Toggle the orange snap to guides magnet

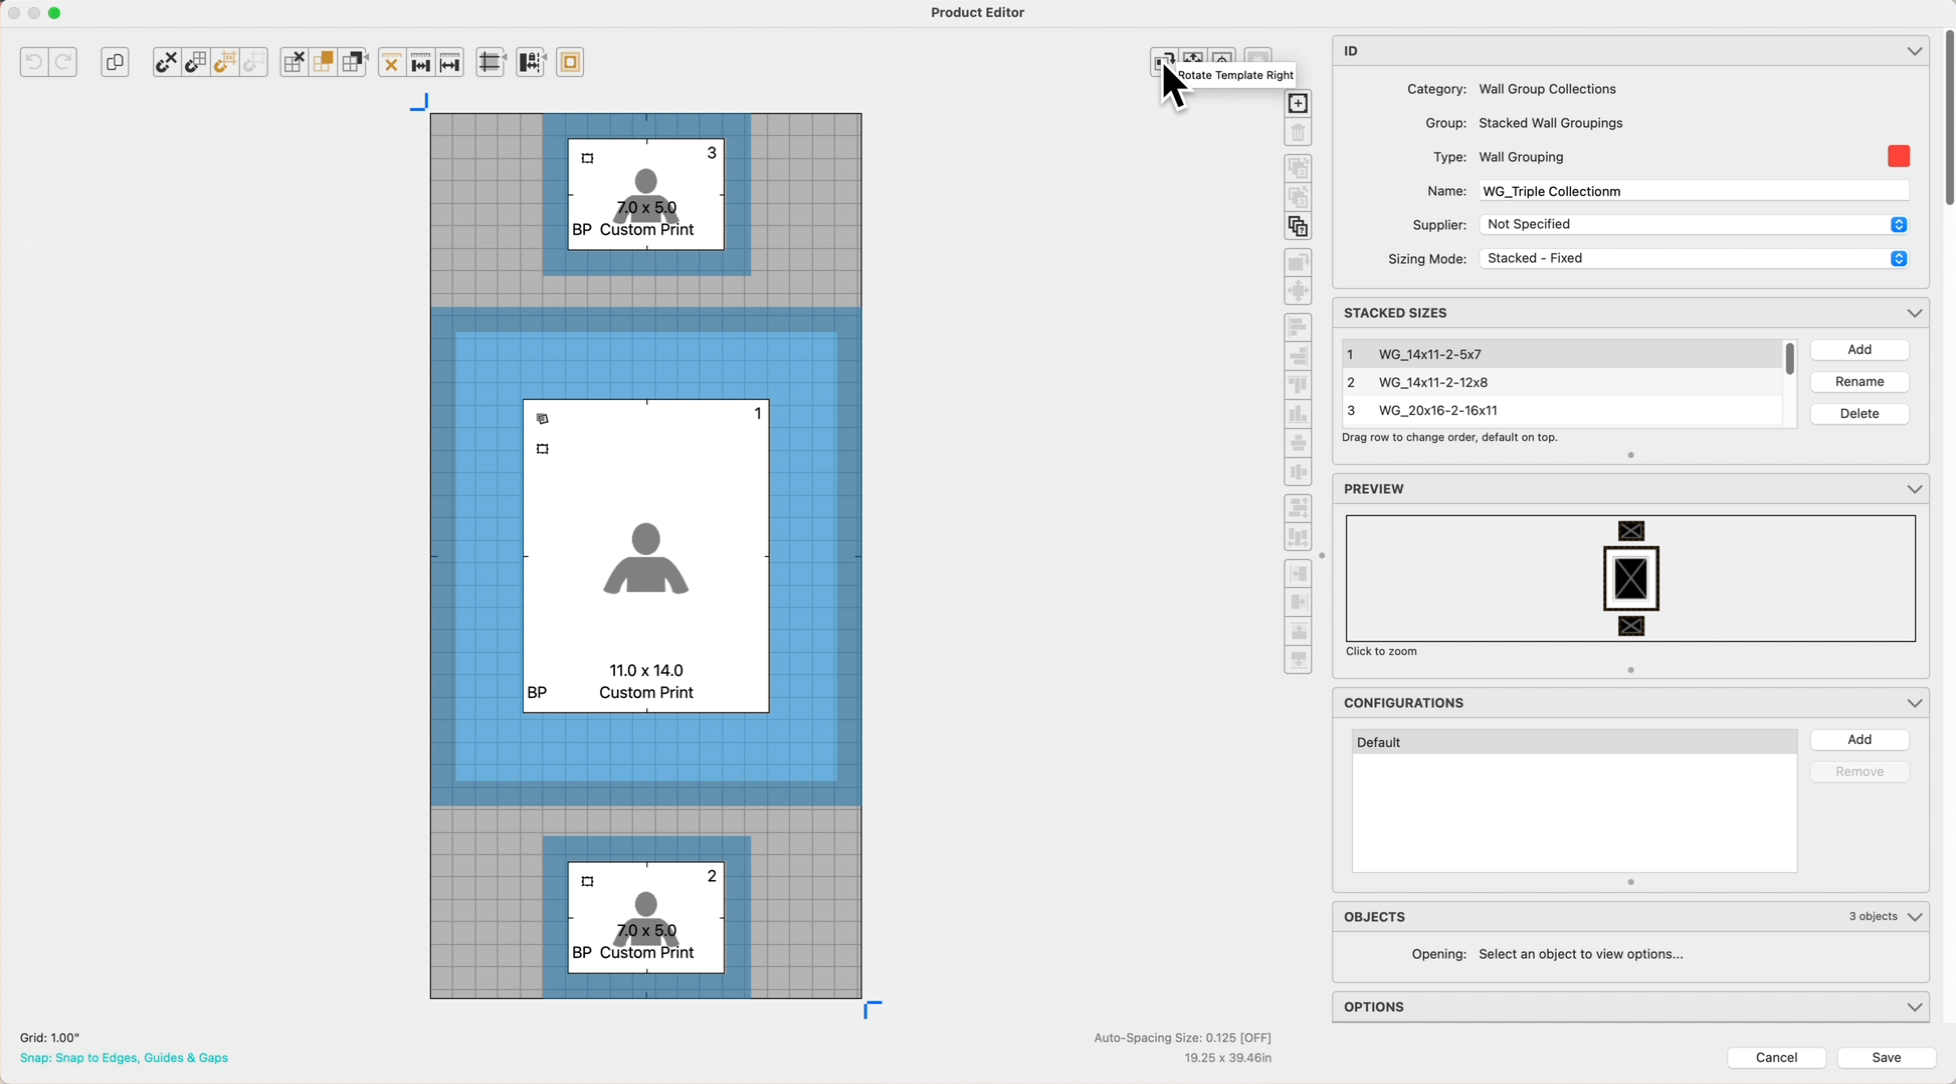click(x=225, y=62)
